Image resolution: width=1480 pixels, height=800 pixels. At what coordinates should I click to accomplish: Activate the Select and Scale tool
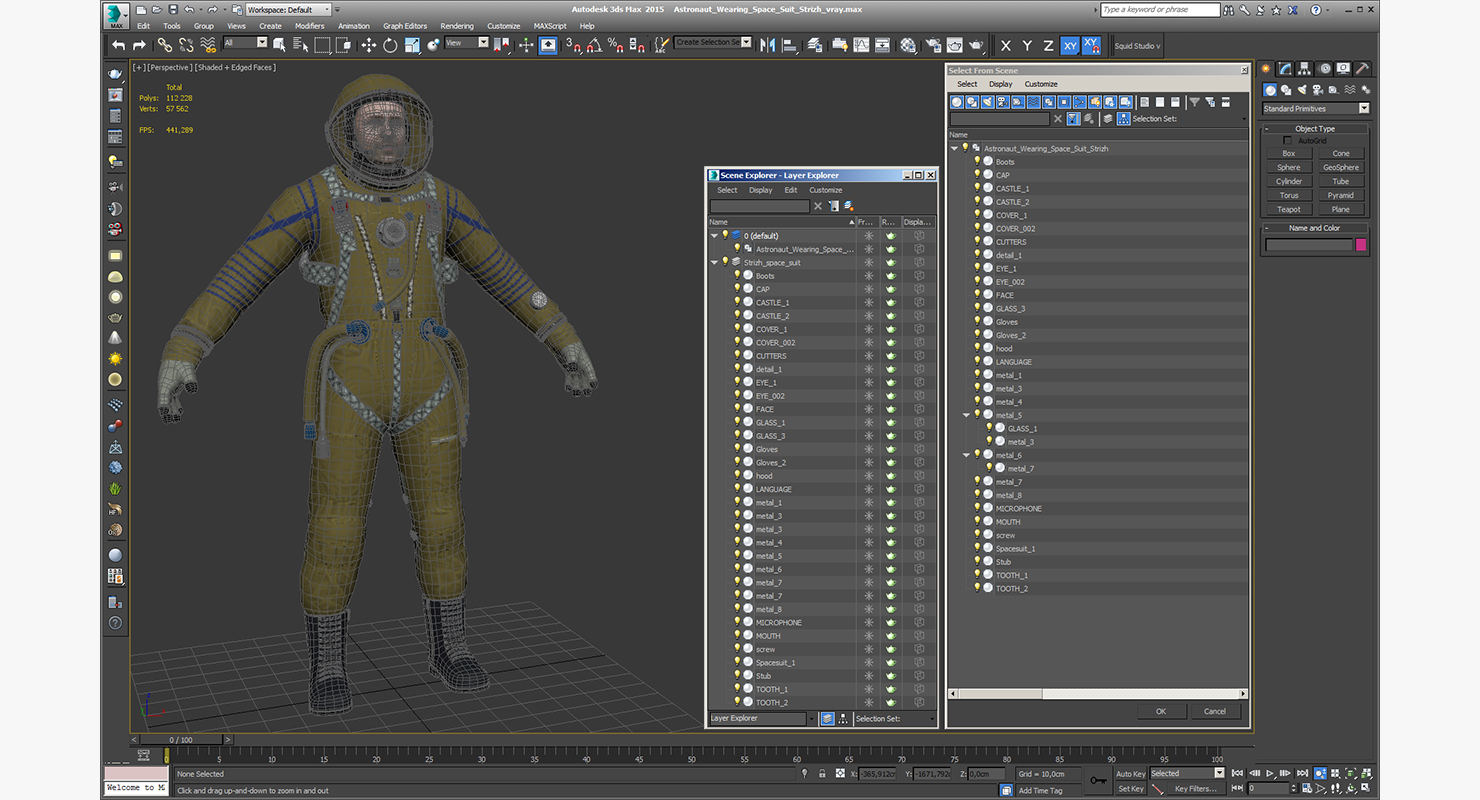[411, 45]
